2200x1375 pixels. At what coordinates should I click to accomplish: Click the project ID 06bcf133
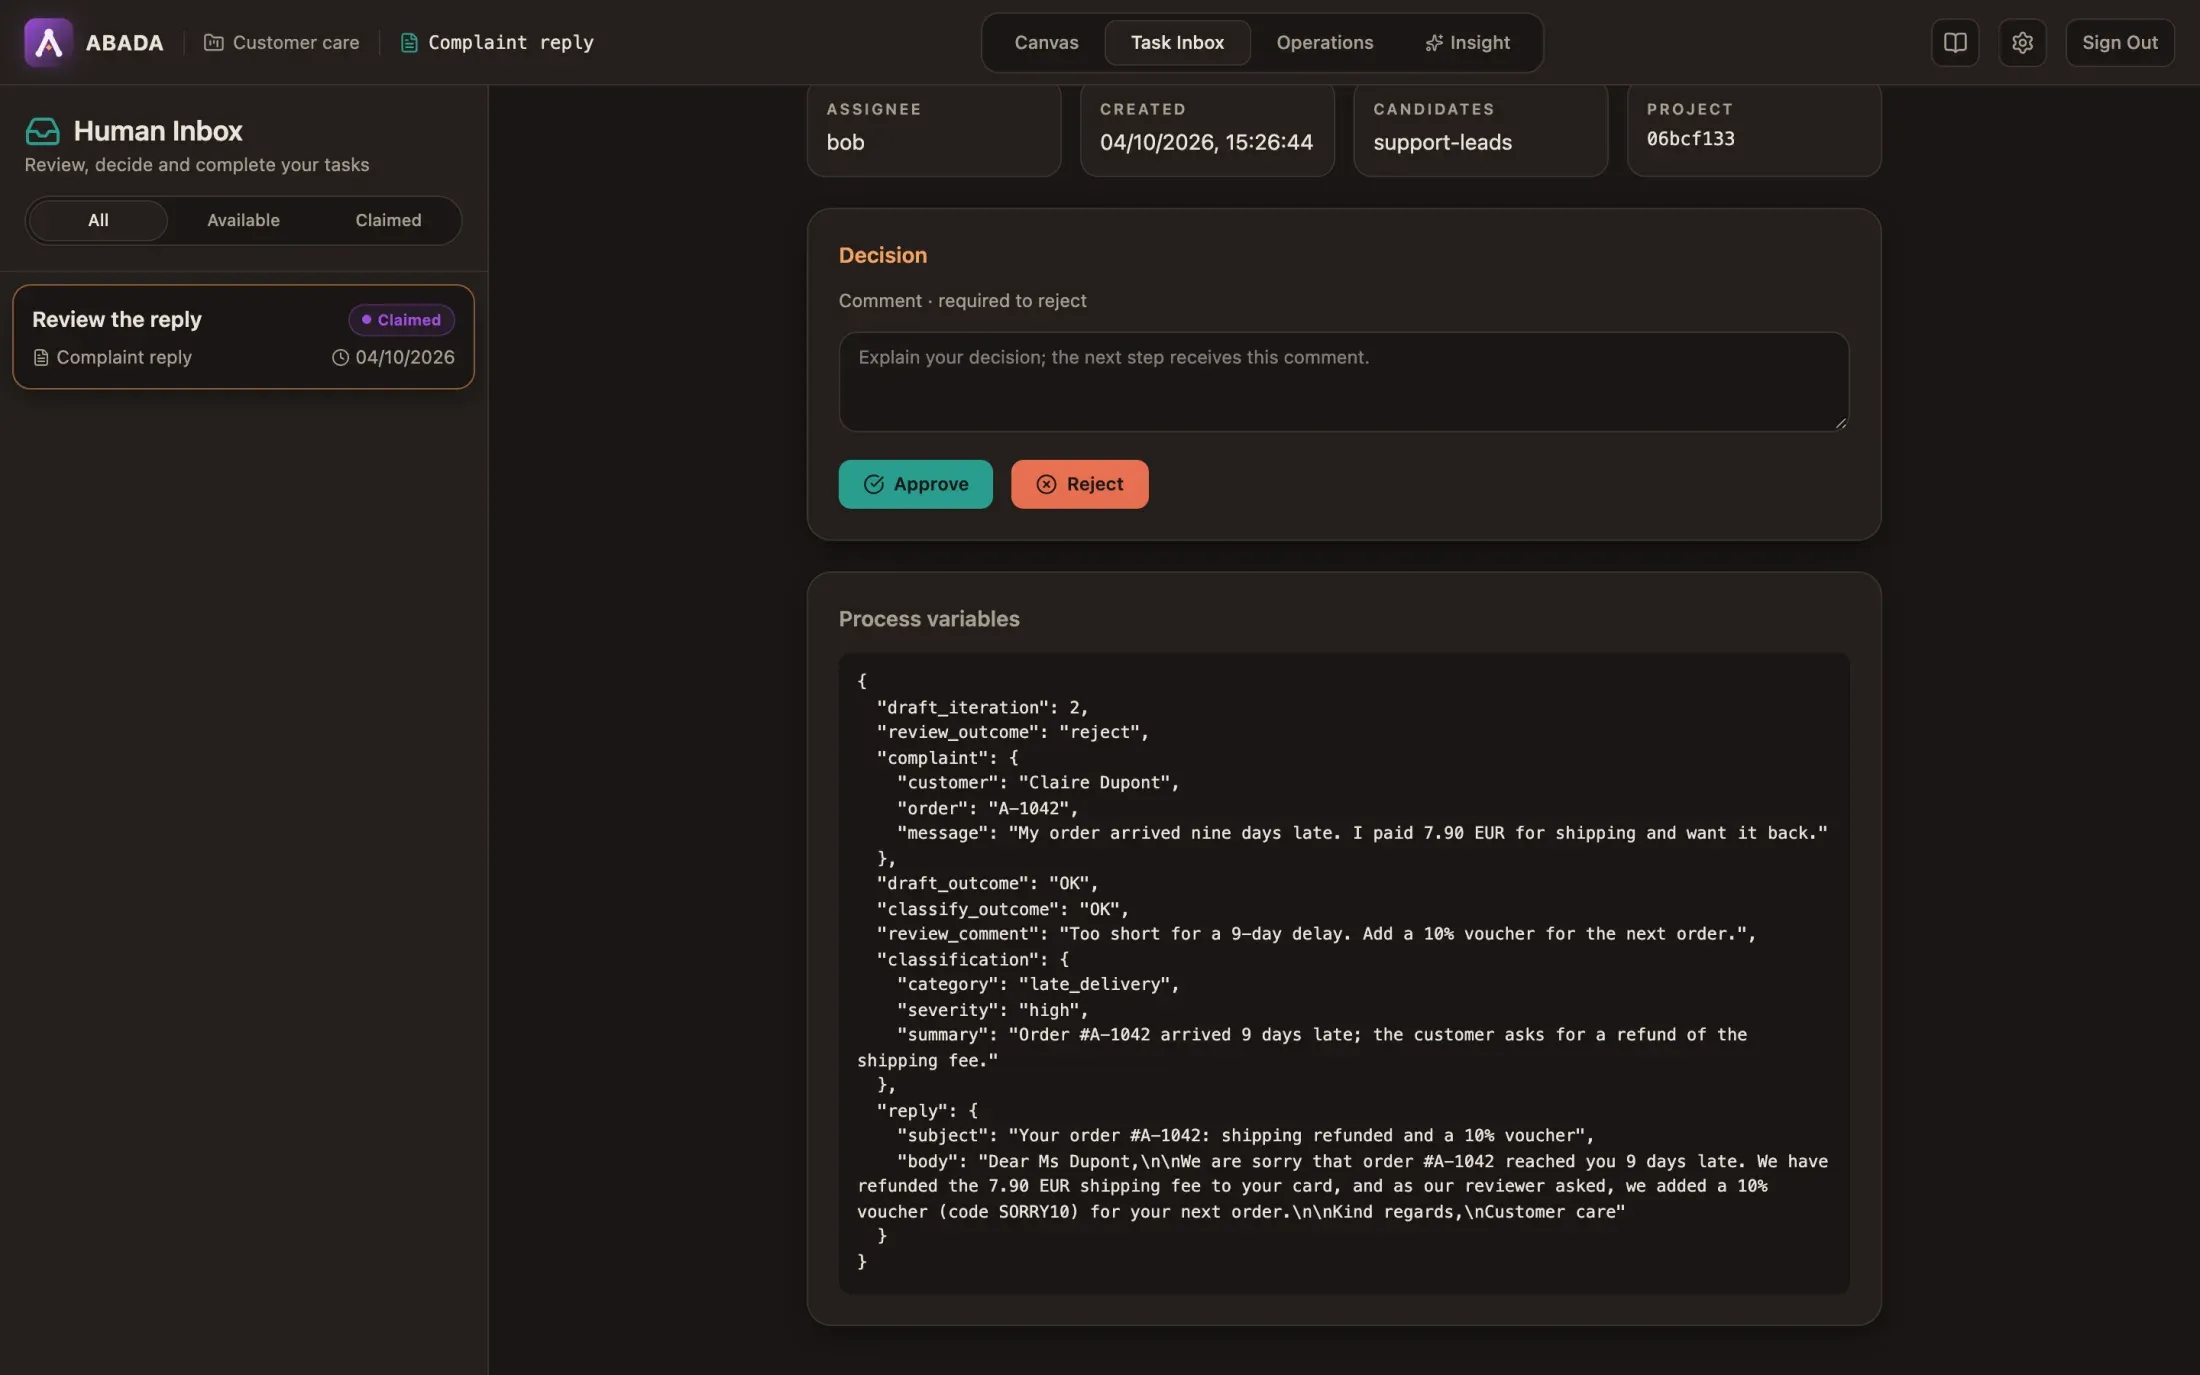1690,139
